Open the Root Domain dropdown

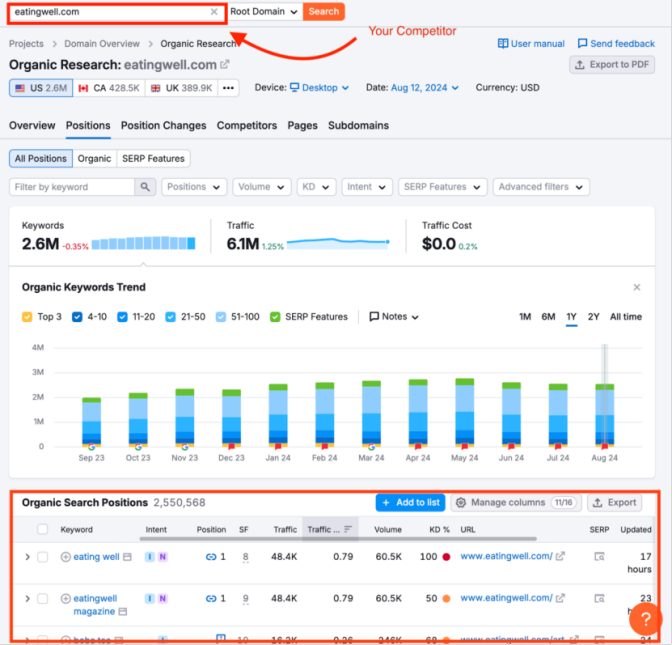click(264, 12)
